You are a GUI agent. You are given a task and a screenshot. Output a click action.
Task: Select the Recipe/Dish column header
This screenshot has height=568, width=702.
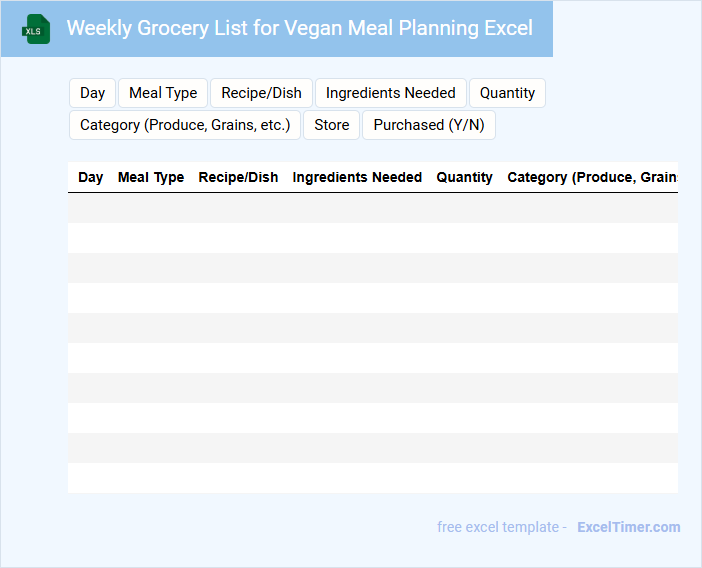coord(239,177)
